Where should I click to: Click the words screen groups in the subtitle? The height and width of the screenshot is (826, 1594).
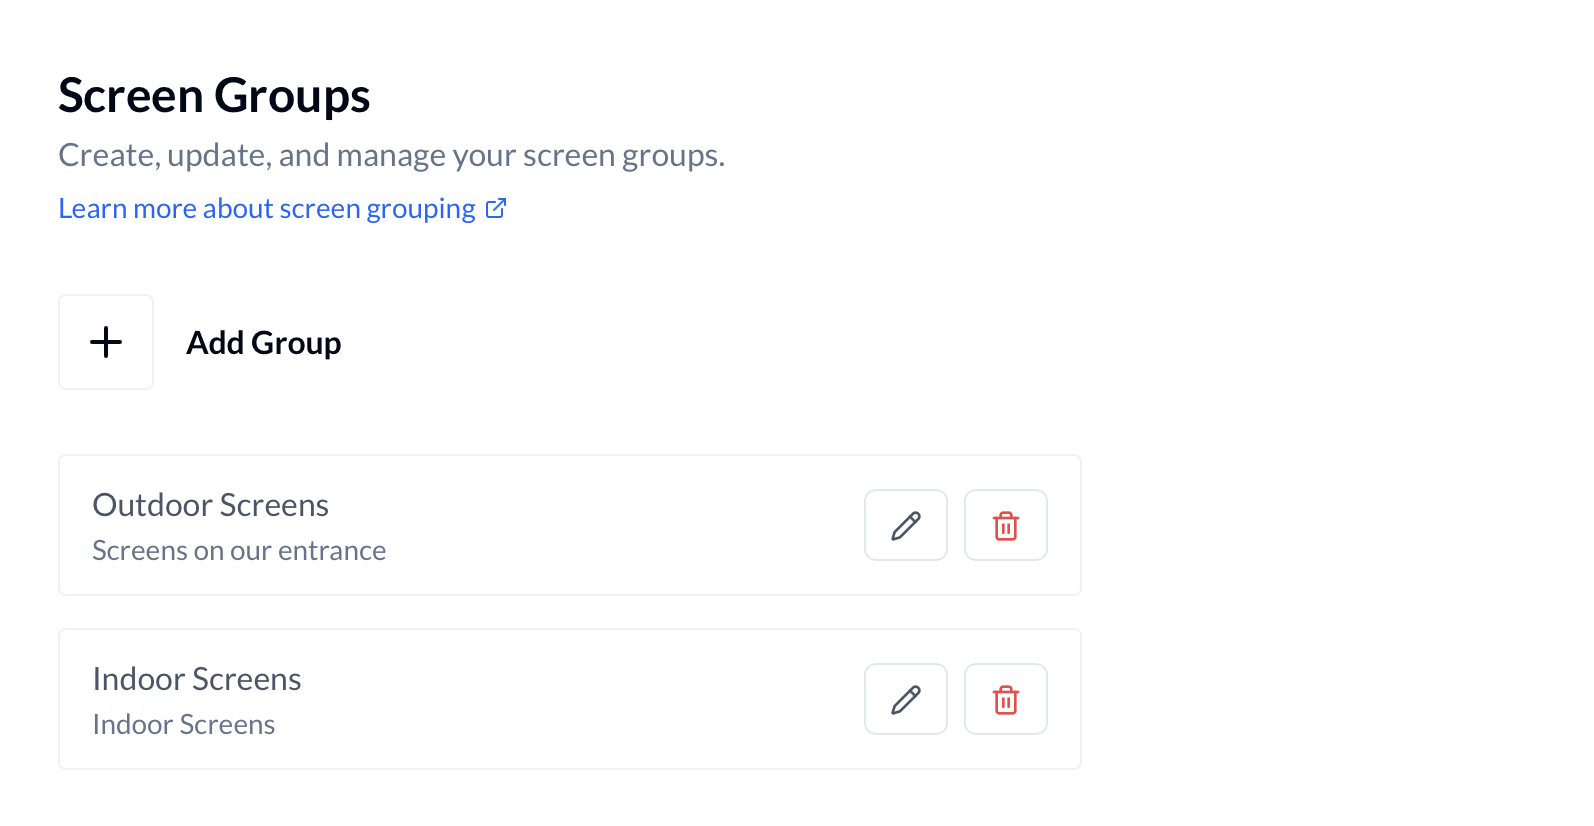click(x=622, y=156)
